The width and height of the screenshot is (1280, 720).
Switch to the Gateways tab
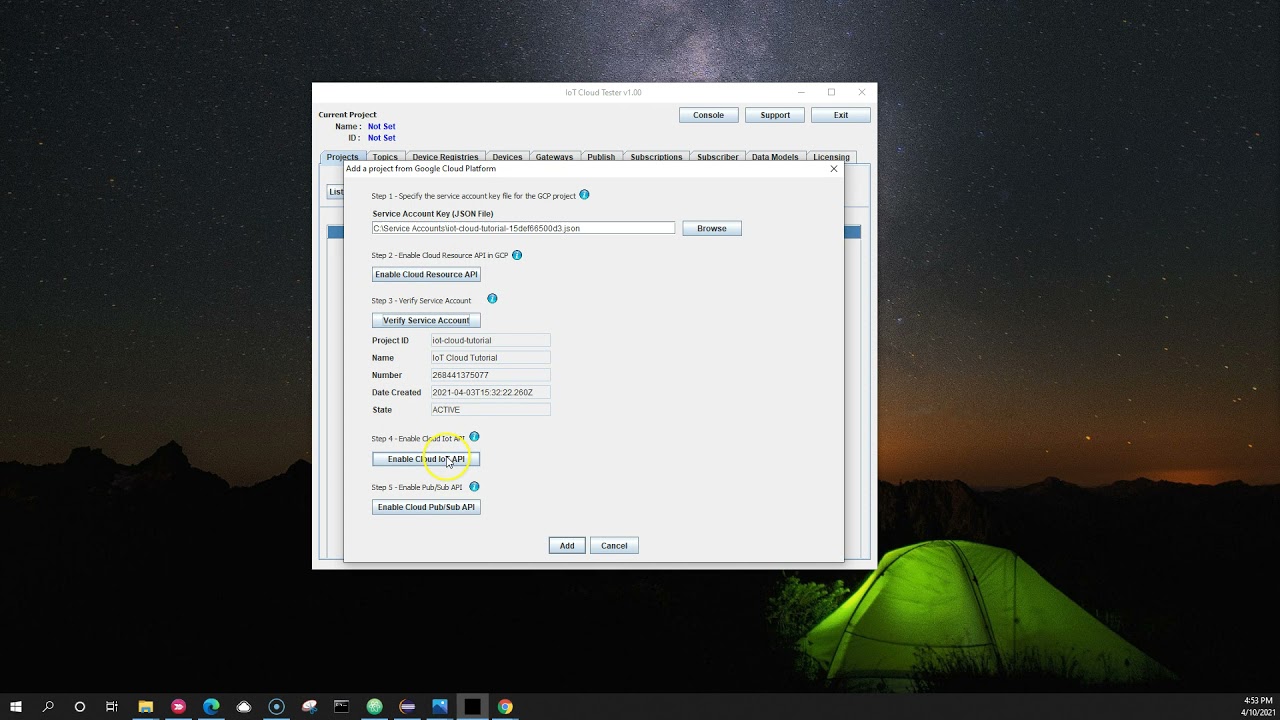554,157
